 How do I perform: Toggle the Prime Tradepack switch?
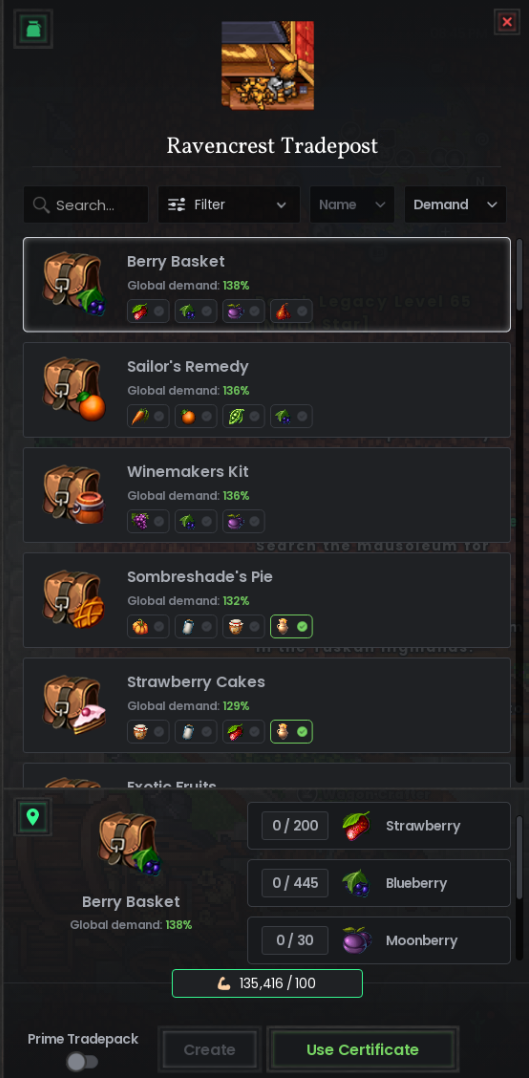82,1062
